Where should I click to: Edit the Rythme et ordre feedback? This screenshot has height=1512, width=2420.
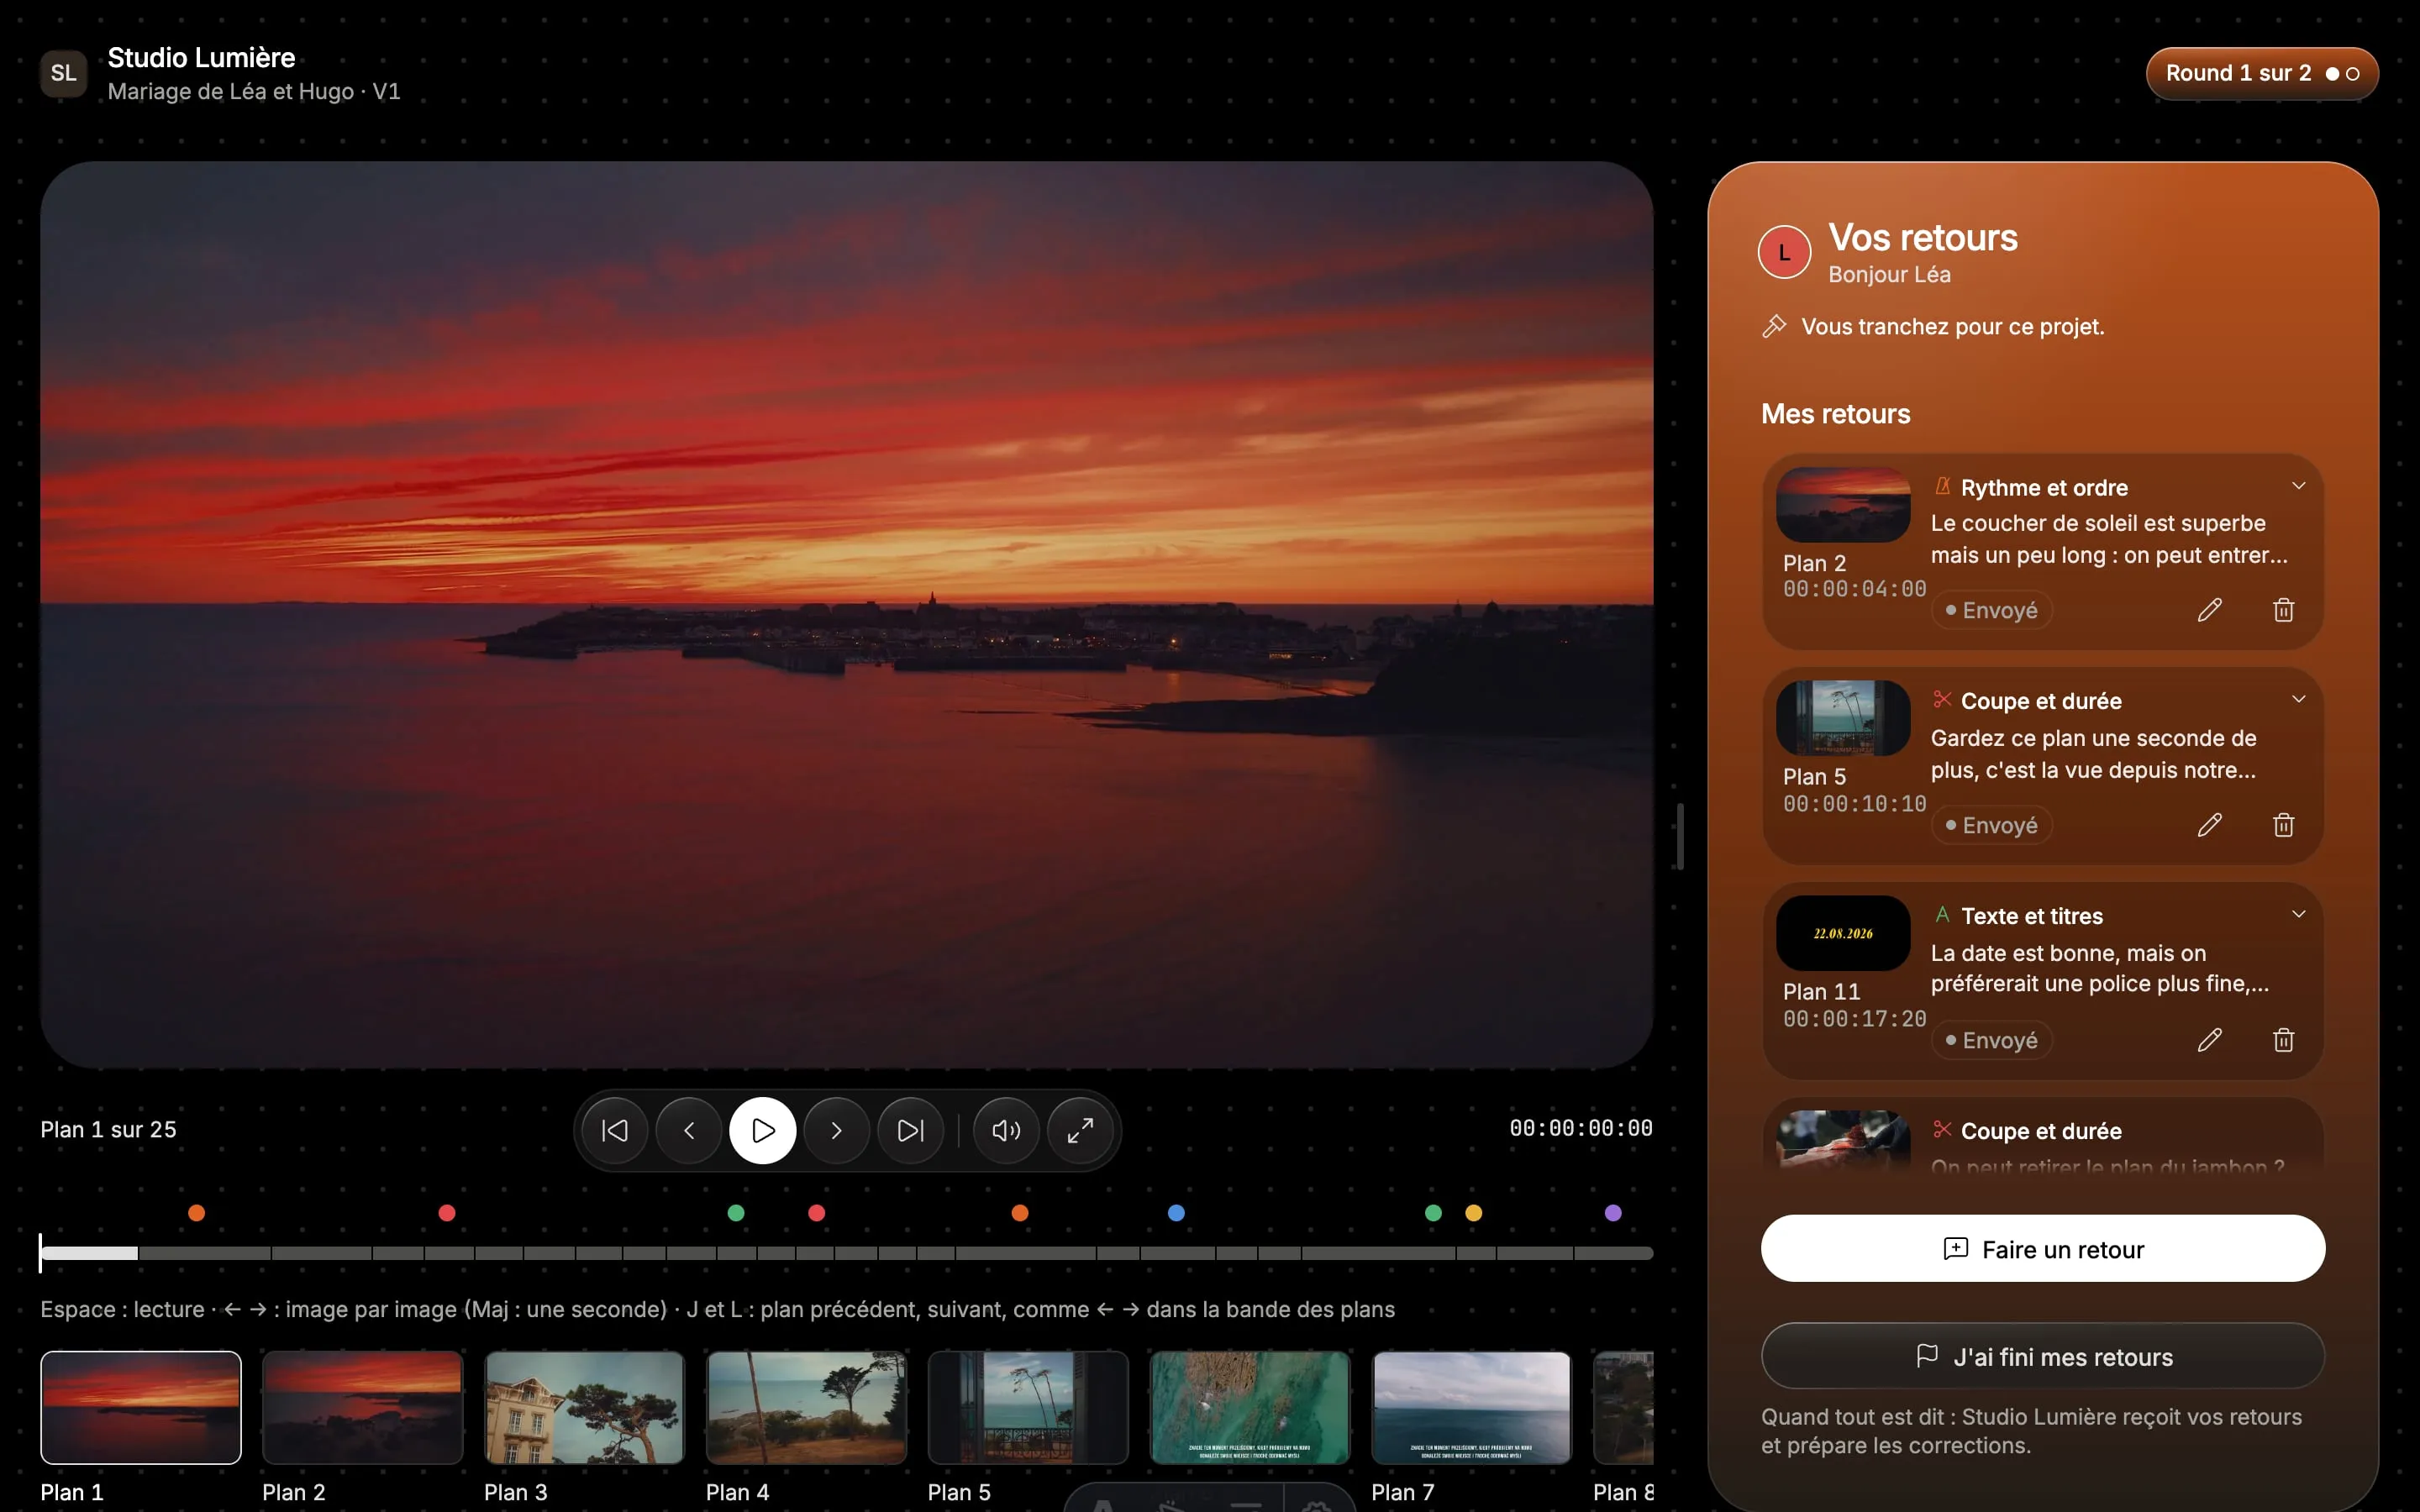click(x=2210, y=610)
